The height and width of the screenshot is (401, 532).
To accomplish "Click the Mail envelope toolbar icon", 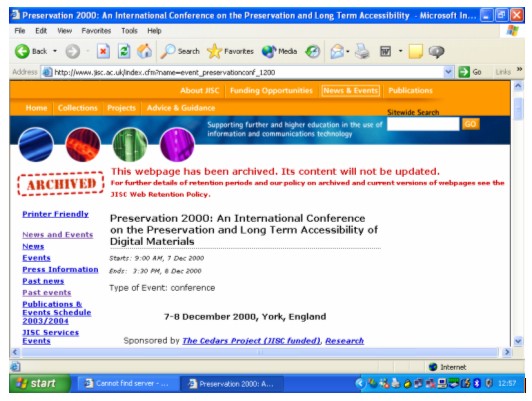I will coord(337,52).
